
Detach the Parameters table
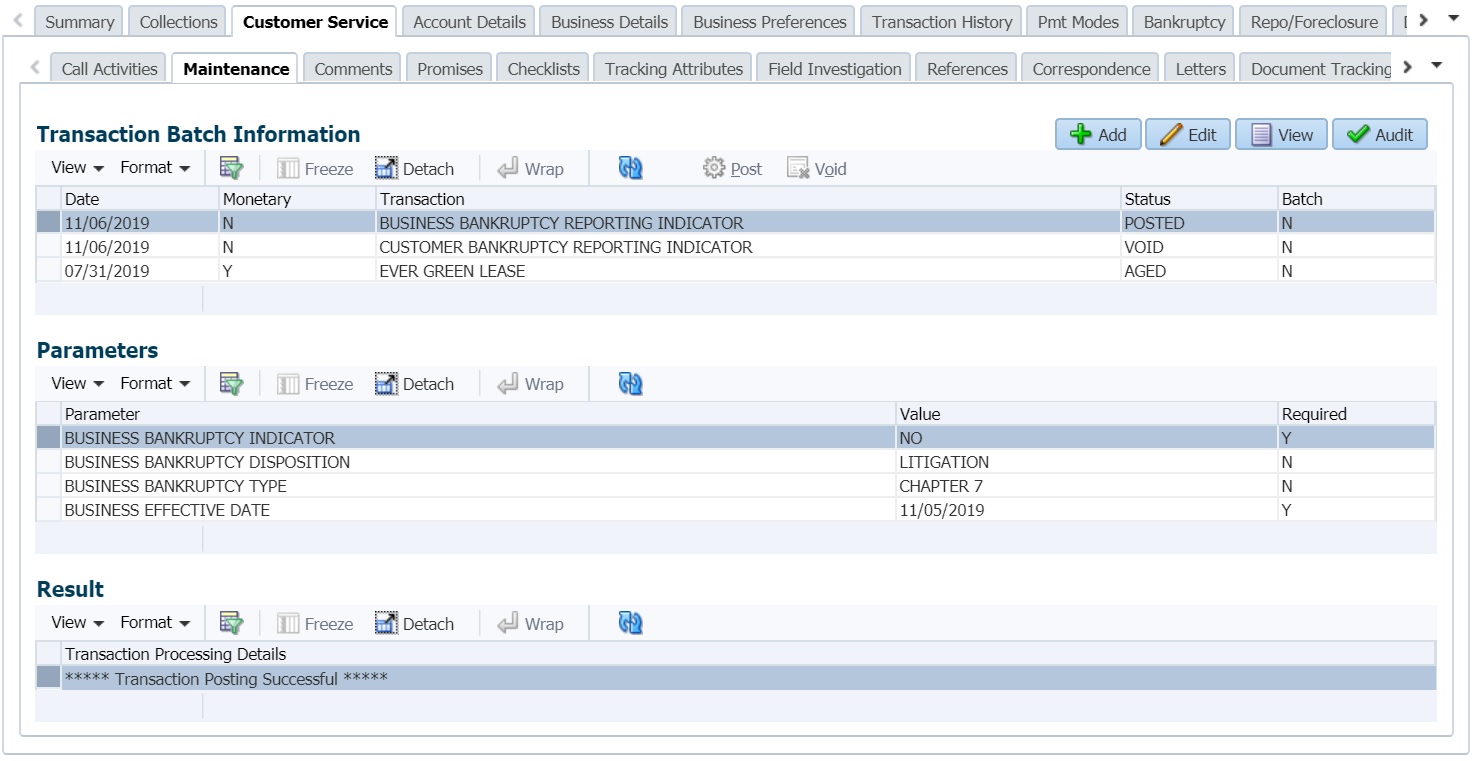pyautogui.click(x=415, y=384)
